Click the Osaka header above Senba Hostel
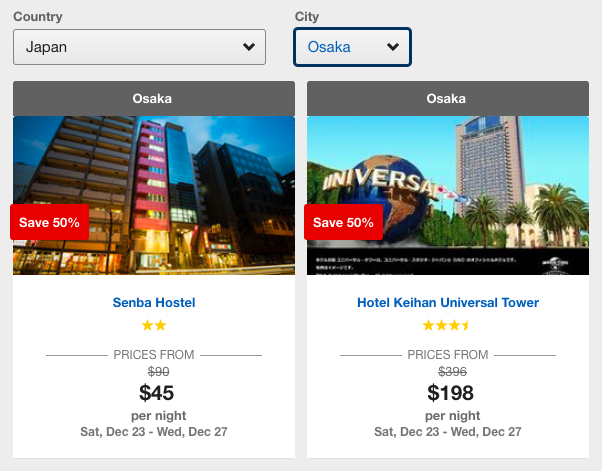 click(154, 99)
